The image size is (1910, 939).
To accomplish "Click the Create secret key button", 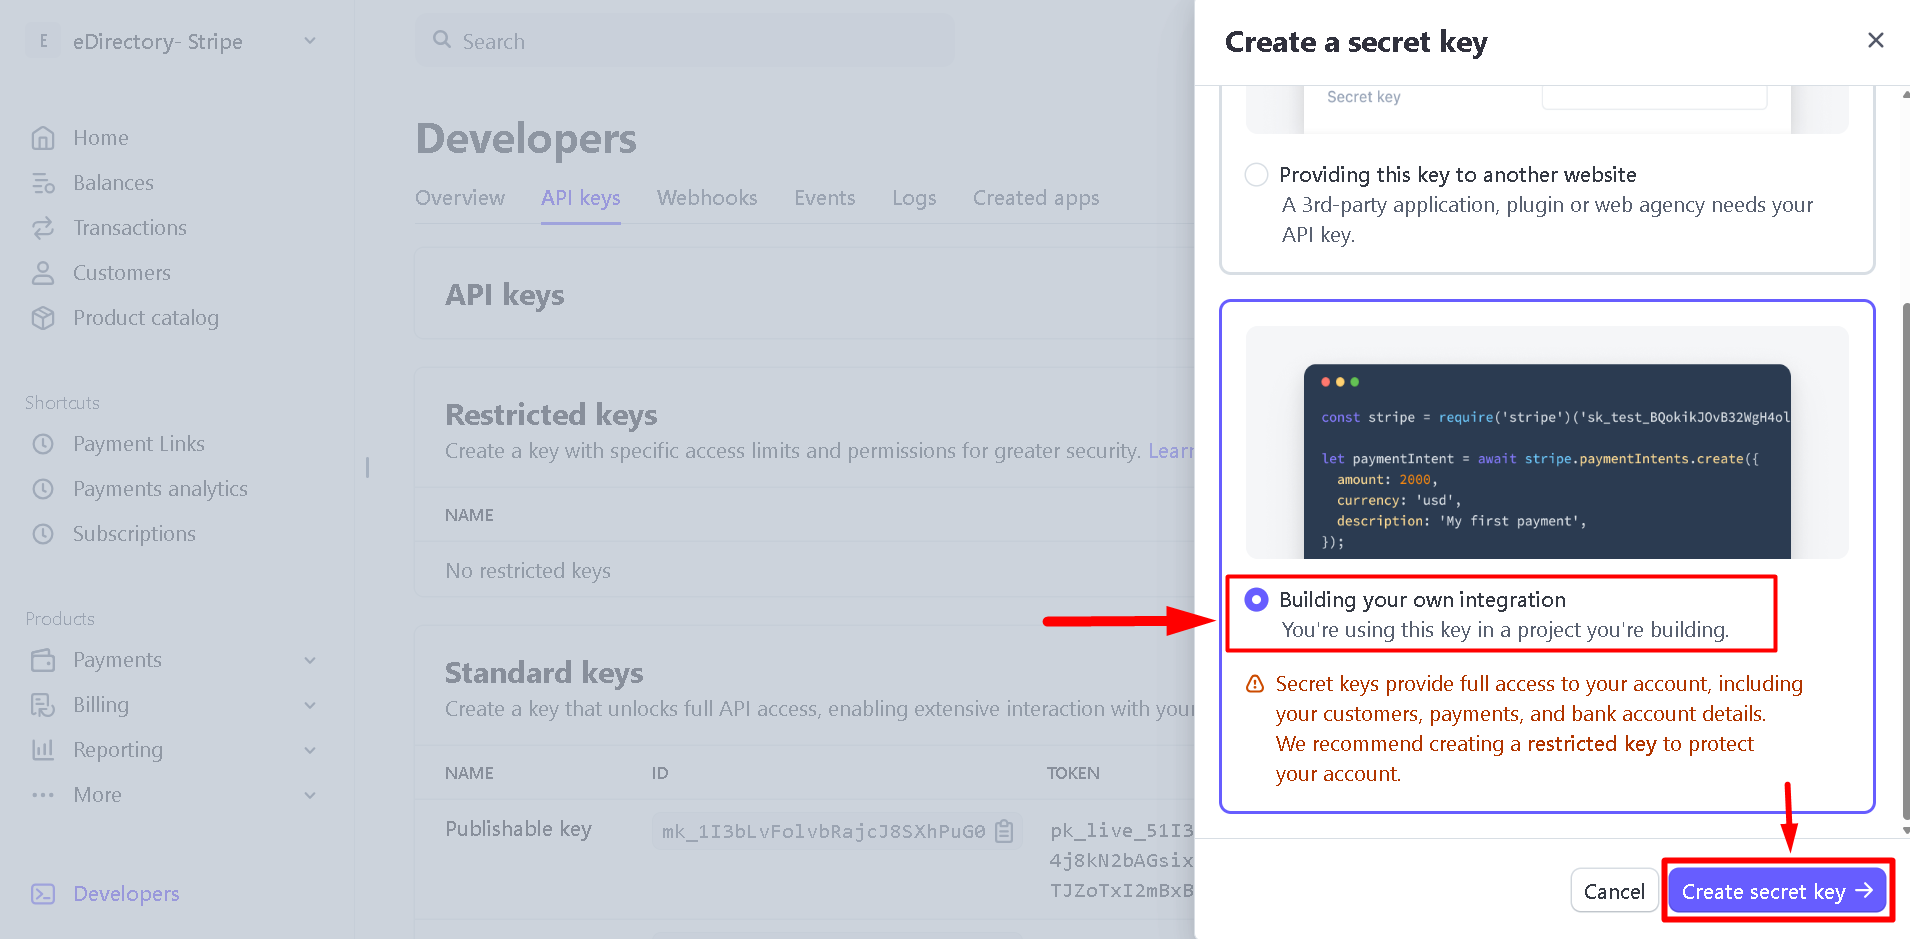I will coord(1777,891).
